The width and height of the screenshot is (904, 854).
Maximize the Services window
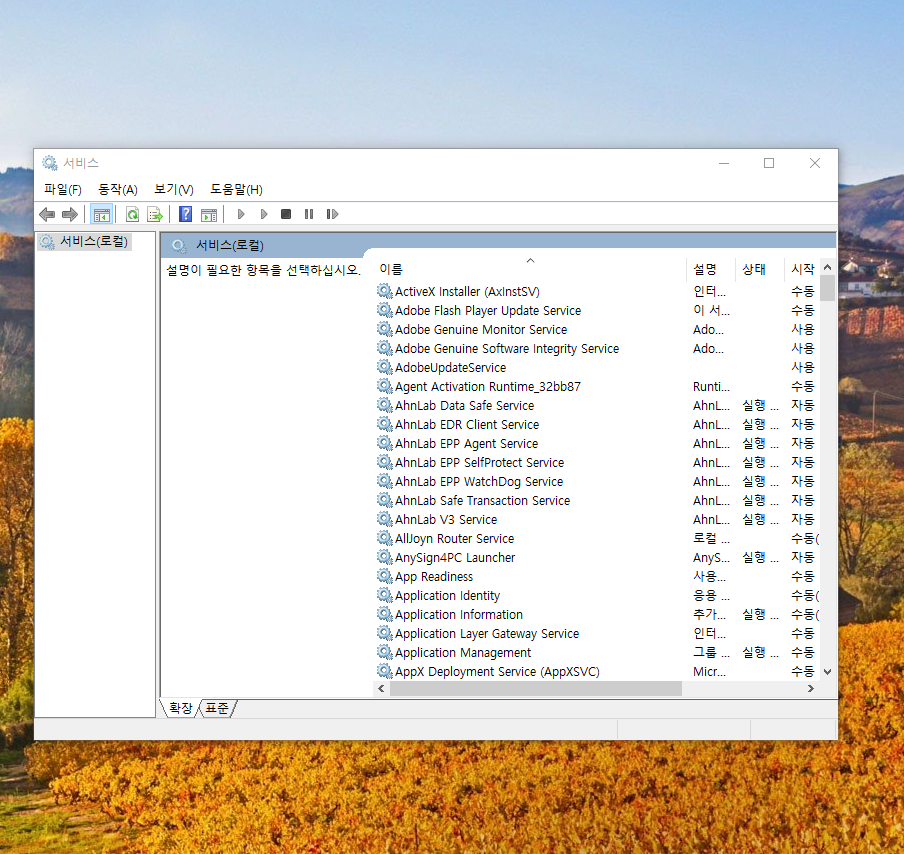(x=769, y=163)
